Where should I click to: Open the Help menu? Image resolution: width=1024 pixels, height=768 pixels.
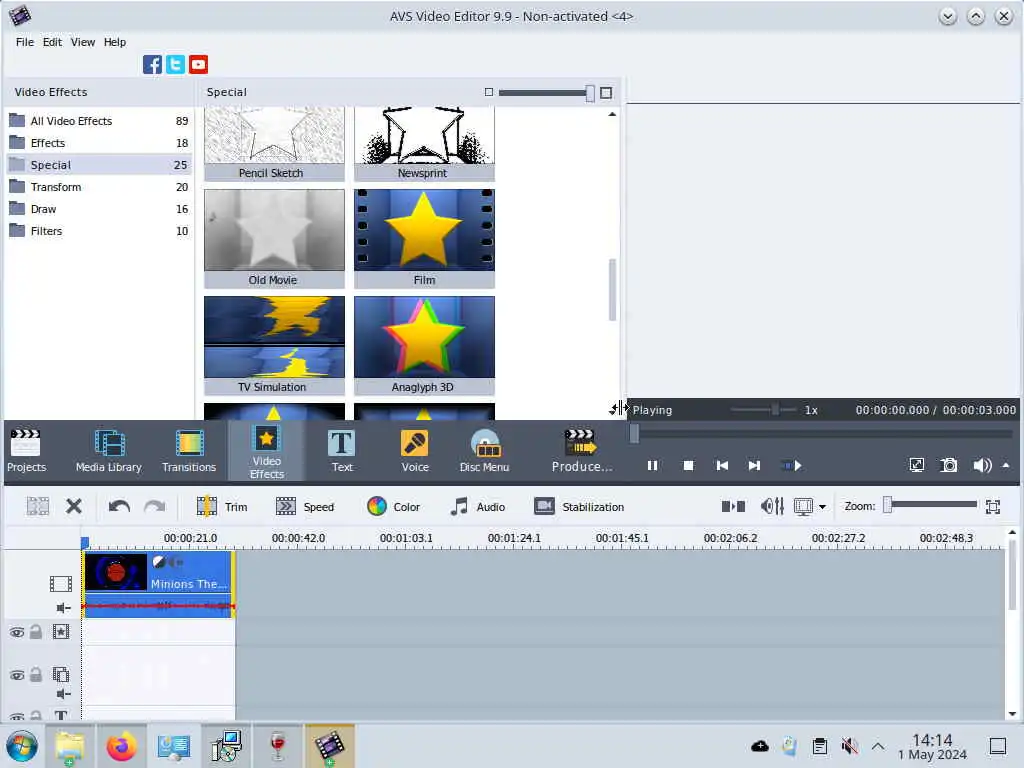click(115, 42)
